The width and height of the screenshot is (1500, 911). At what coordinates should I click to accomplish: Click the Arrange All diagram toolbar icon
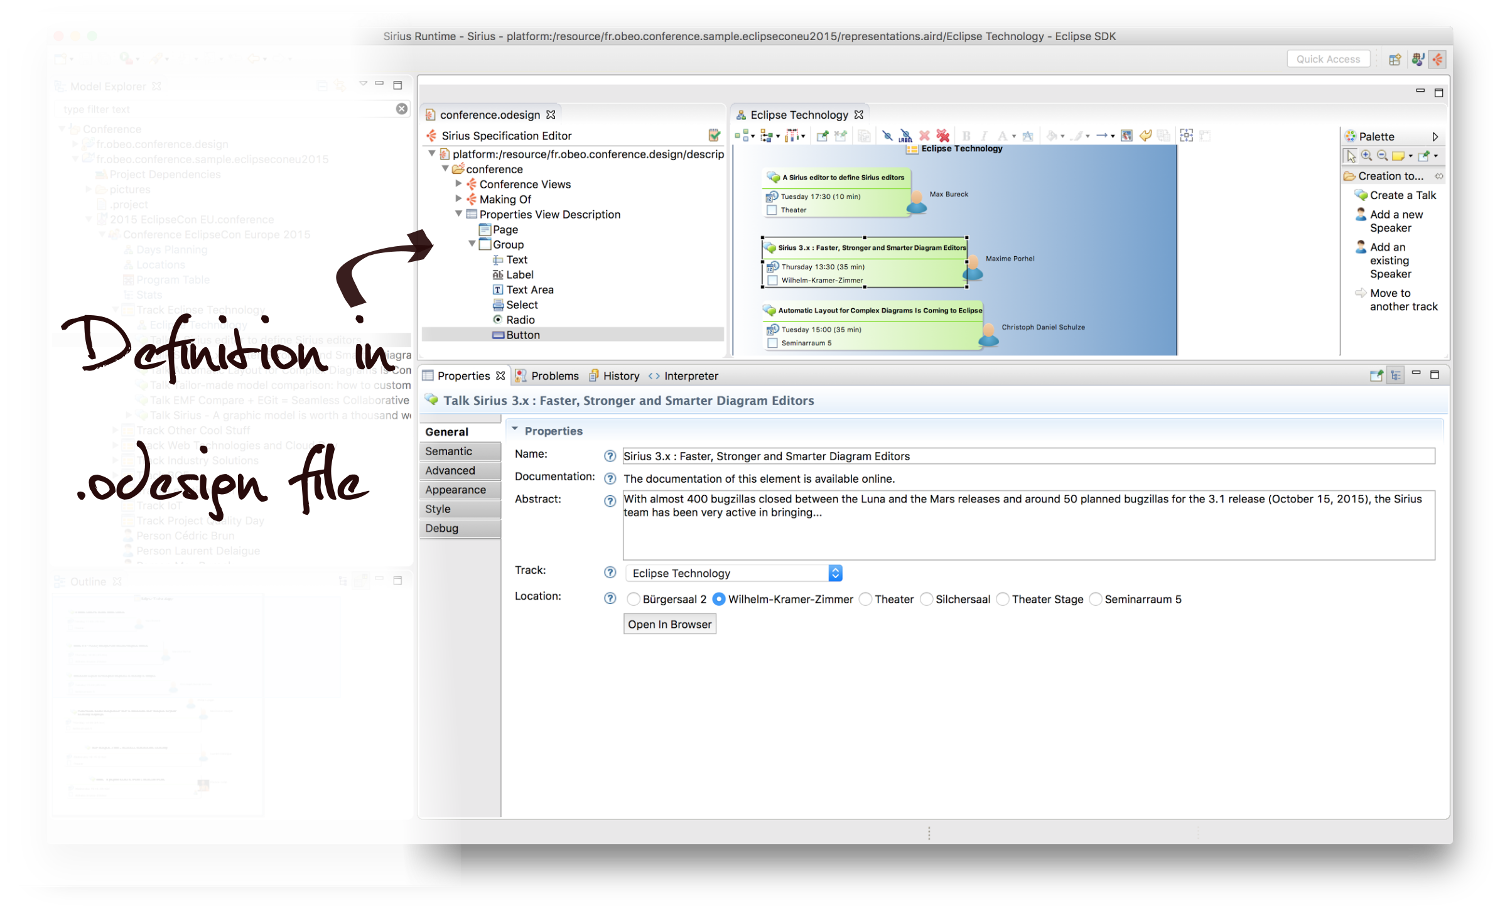pos(741,136)
